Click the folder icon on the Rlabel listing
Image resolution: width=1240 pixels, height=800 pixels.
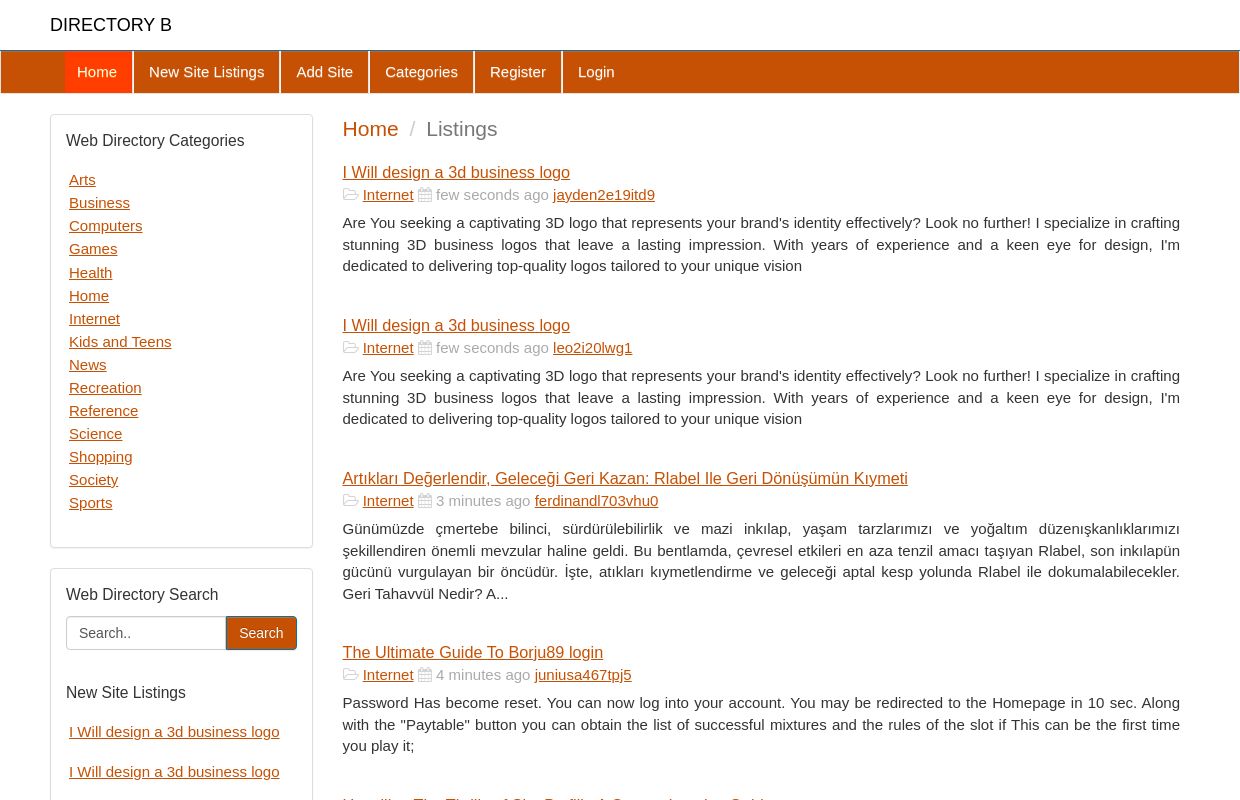click(x=351, y=500)
